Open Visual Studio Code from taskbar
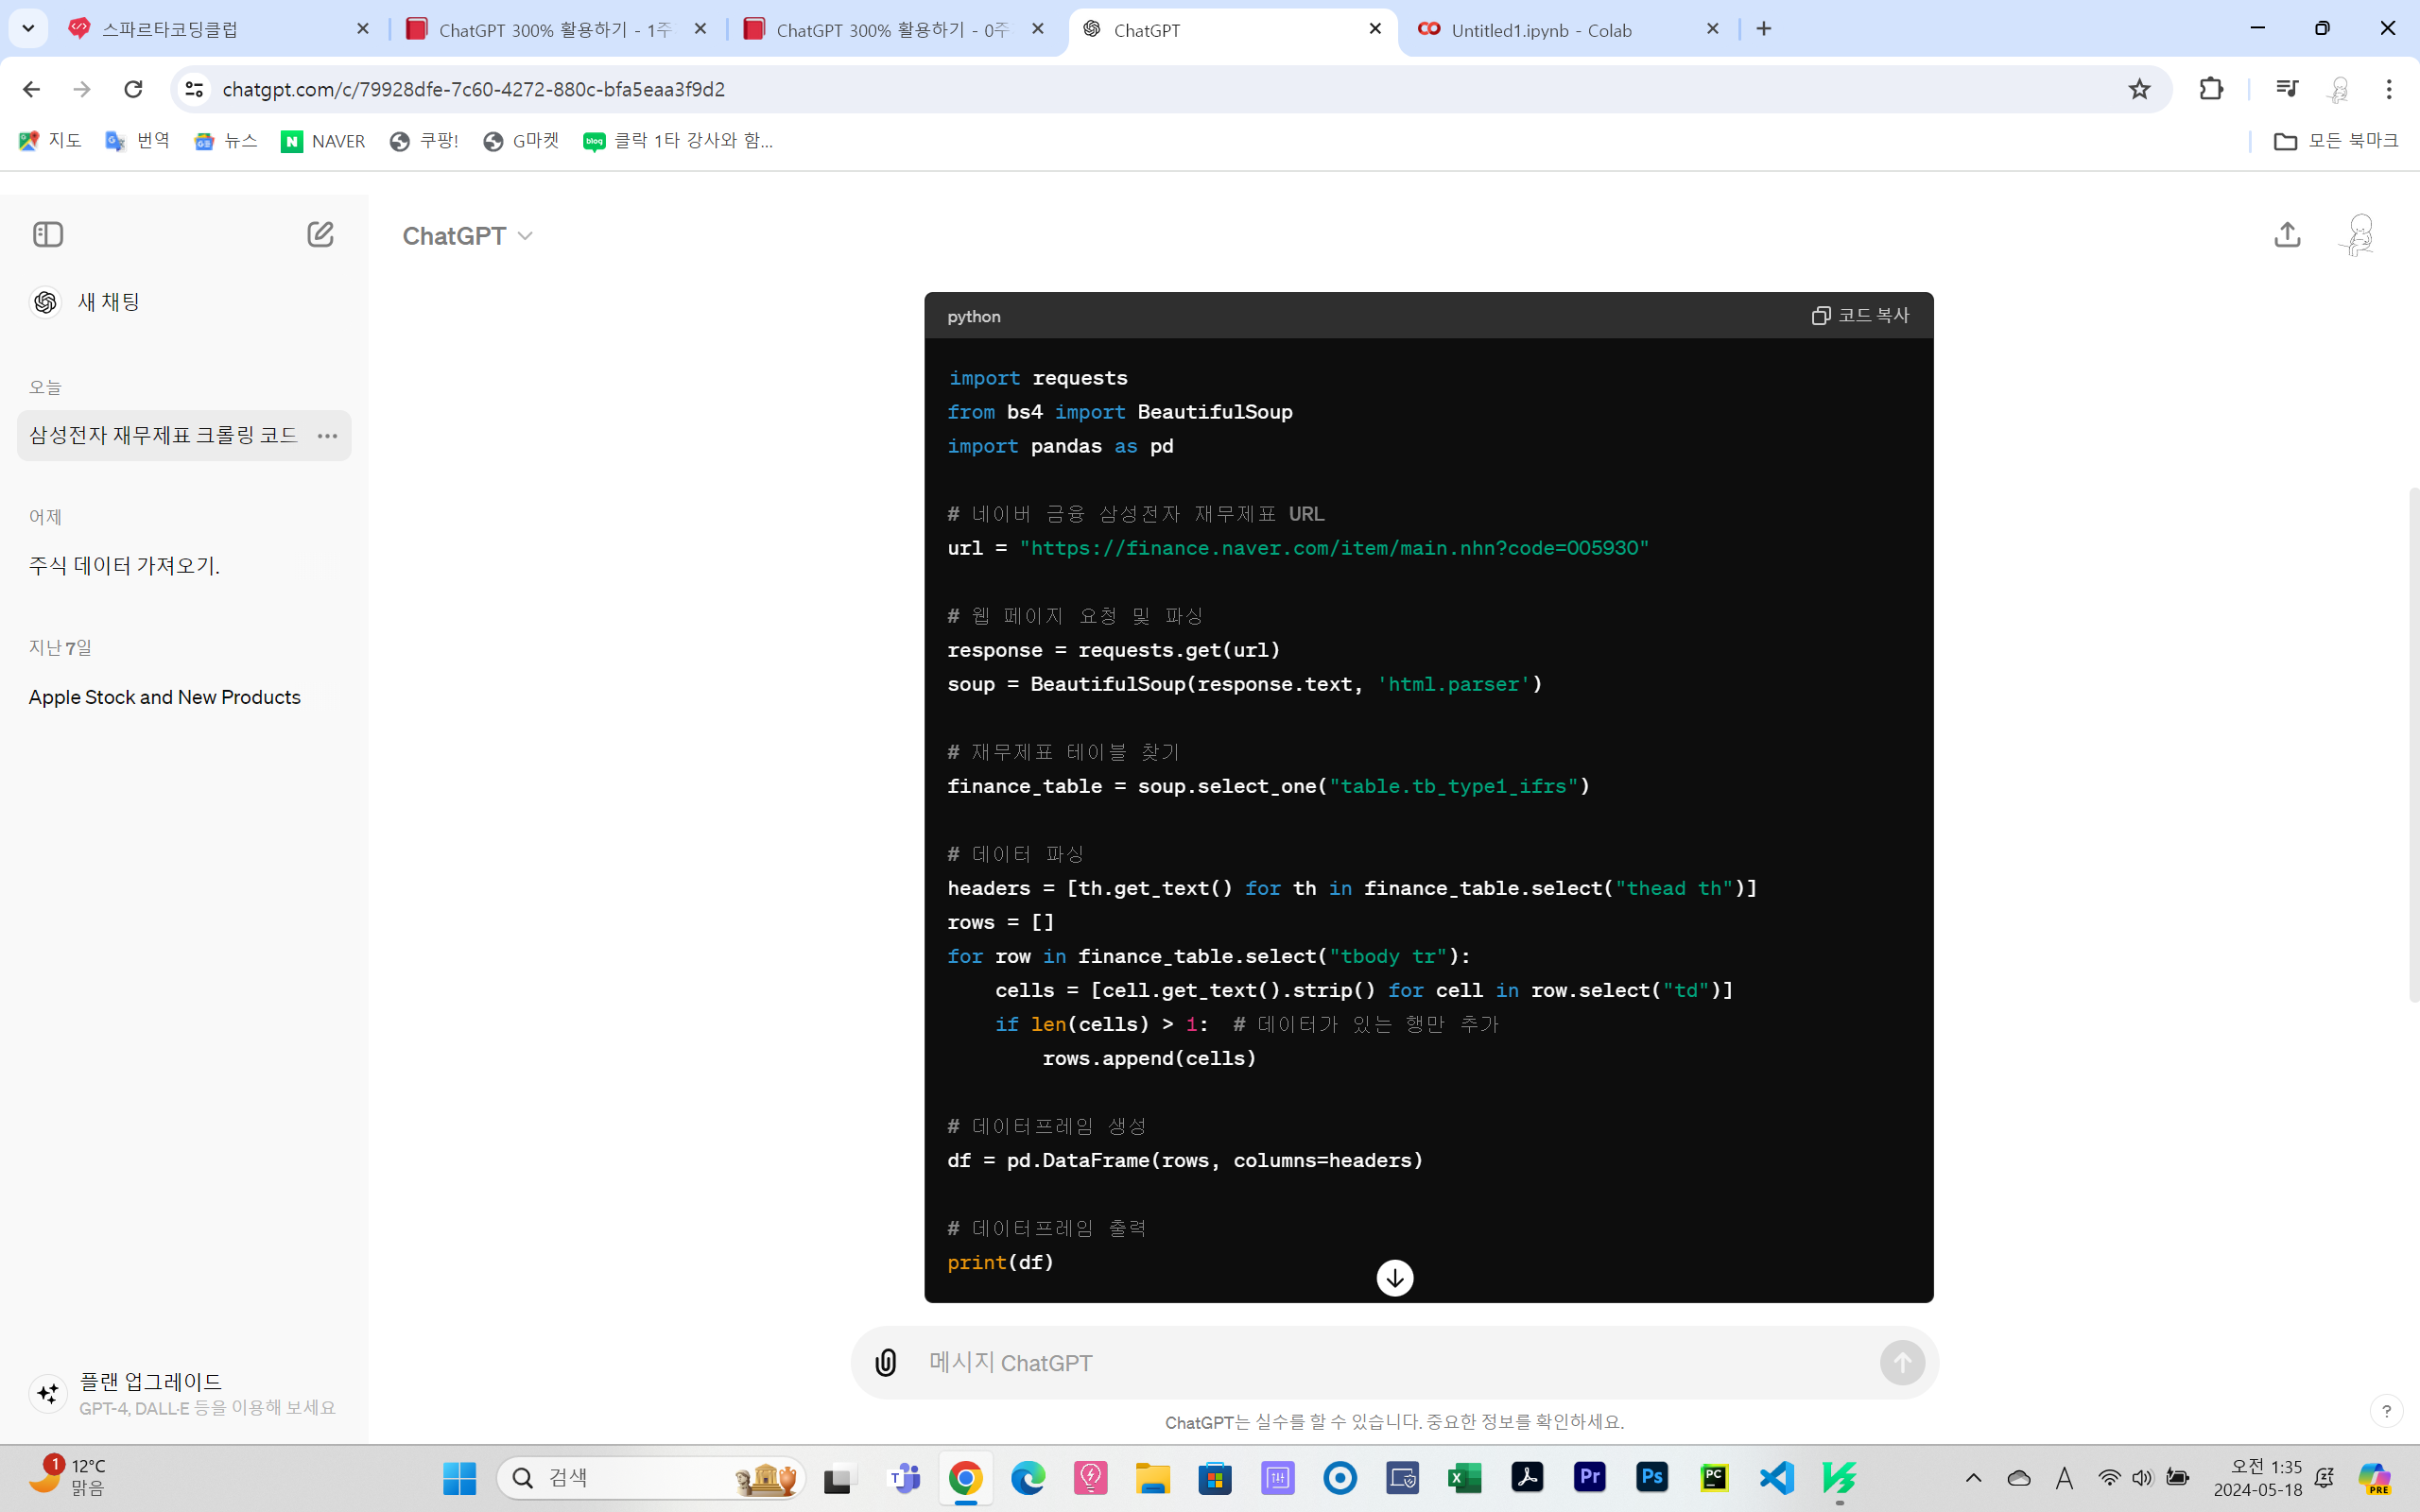The height and width of the screenshot is (1512, 2420). 1777,1477
